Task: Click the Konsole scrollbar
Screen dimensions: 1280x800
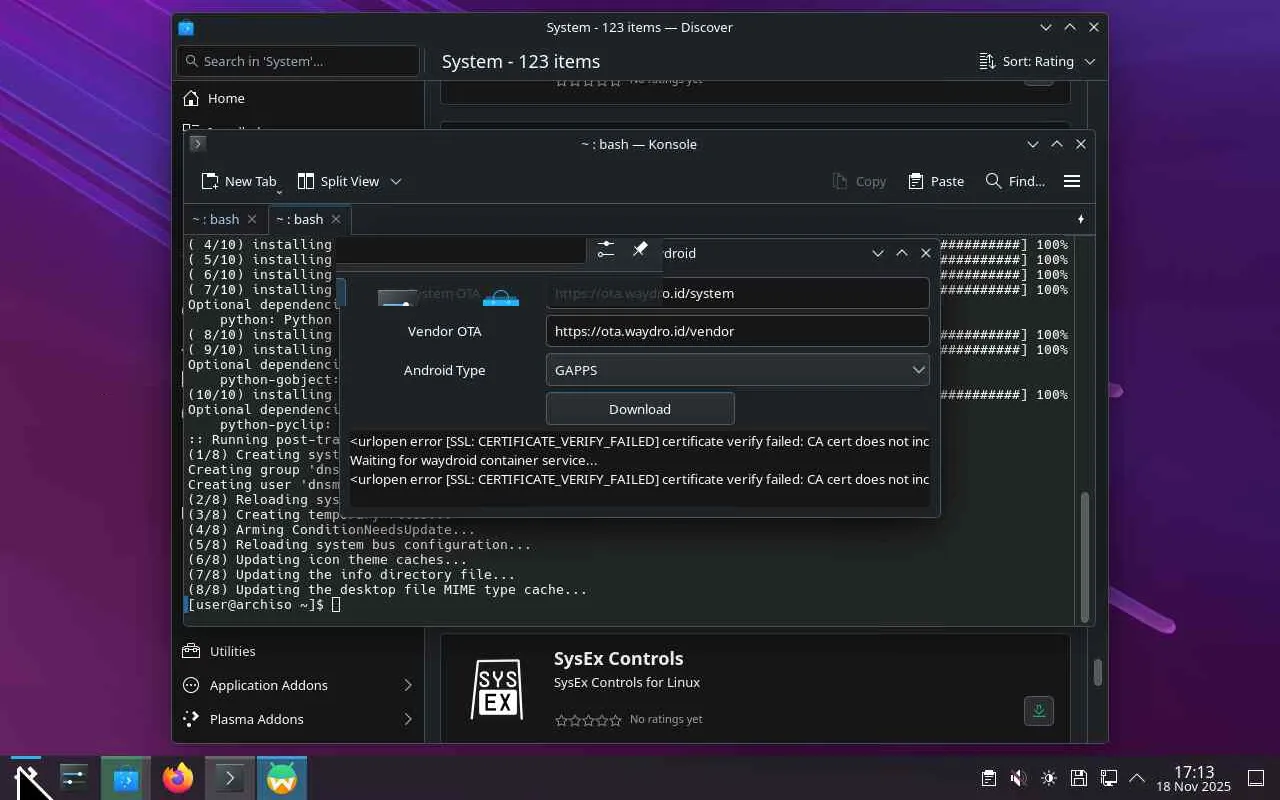Action: coord(1085,555)
